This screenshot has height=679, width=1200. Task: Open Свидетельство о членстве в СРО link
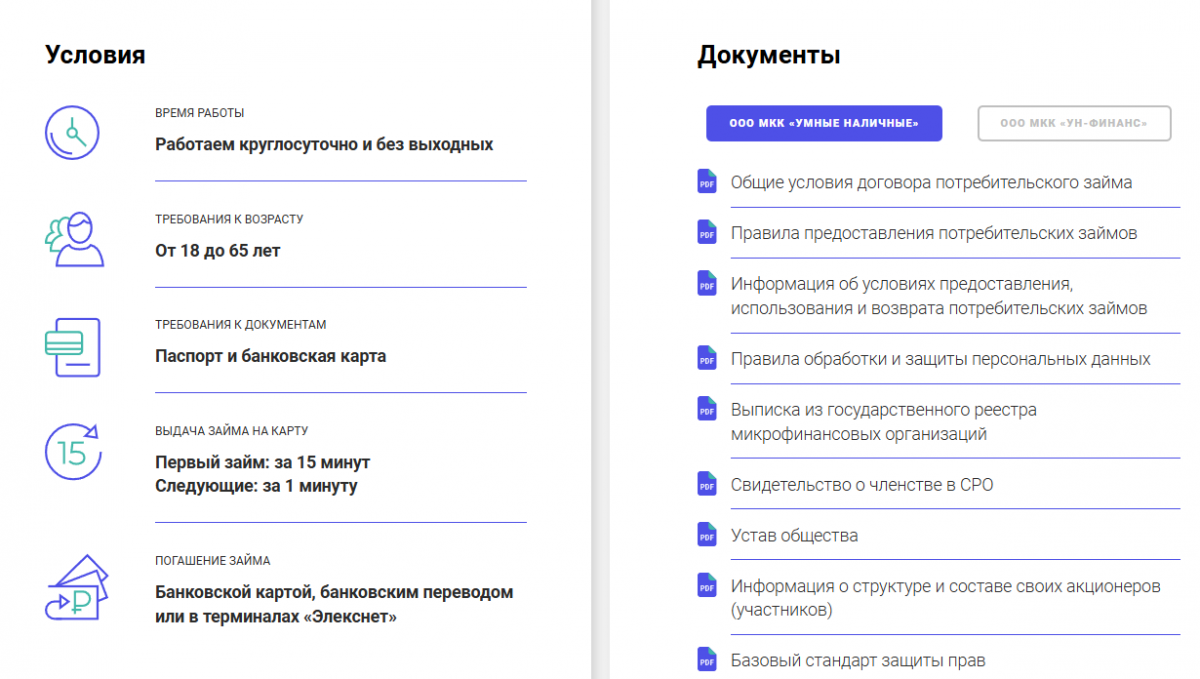point(862,484)
